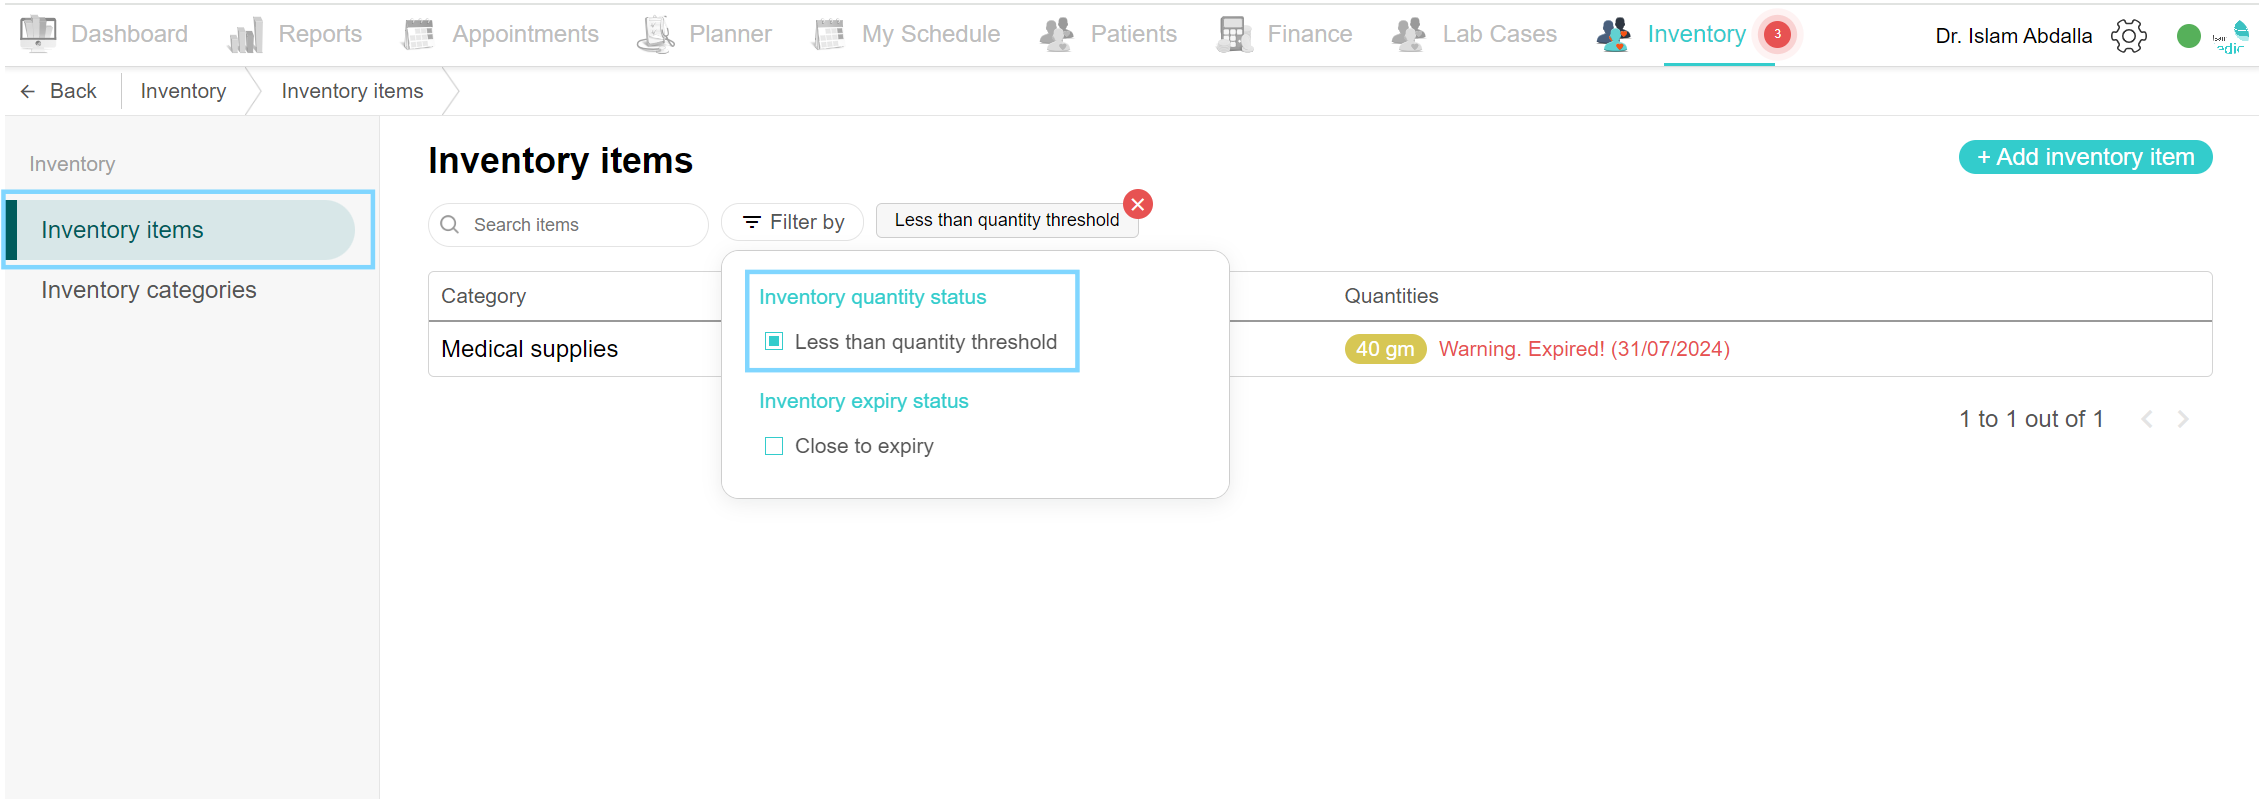The width and height of the screenshot is (2259, 799).
Task: Open the Appointments calendar icon
Action: (x=418, y=34)
